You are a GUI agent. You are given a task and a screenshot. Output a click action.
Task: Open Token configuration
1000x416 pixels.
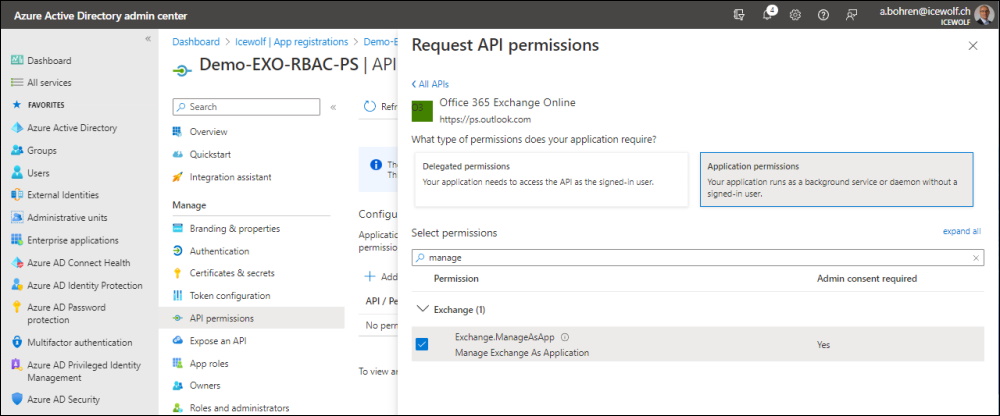(x=230, y=295)
